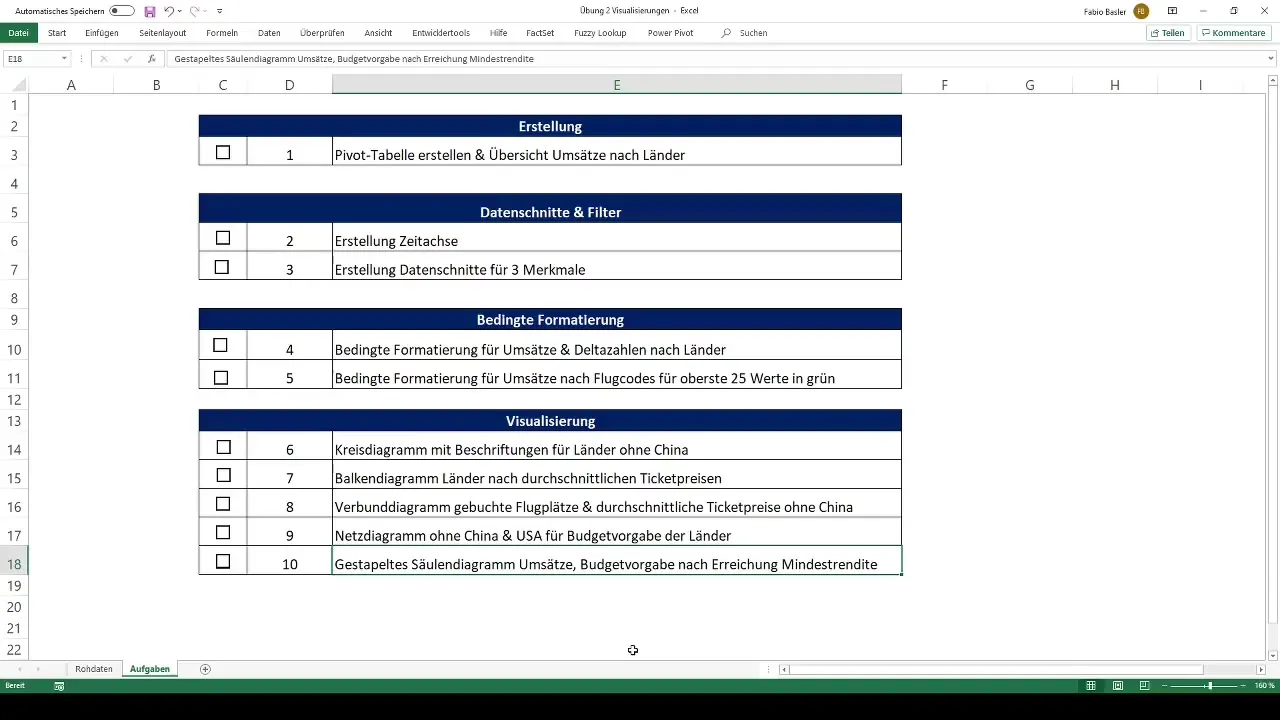Switch to the Rohdaten sheet tab

click(94, 669)
